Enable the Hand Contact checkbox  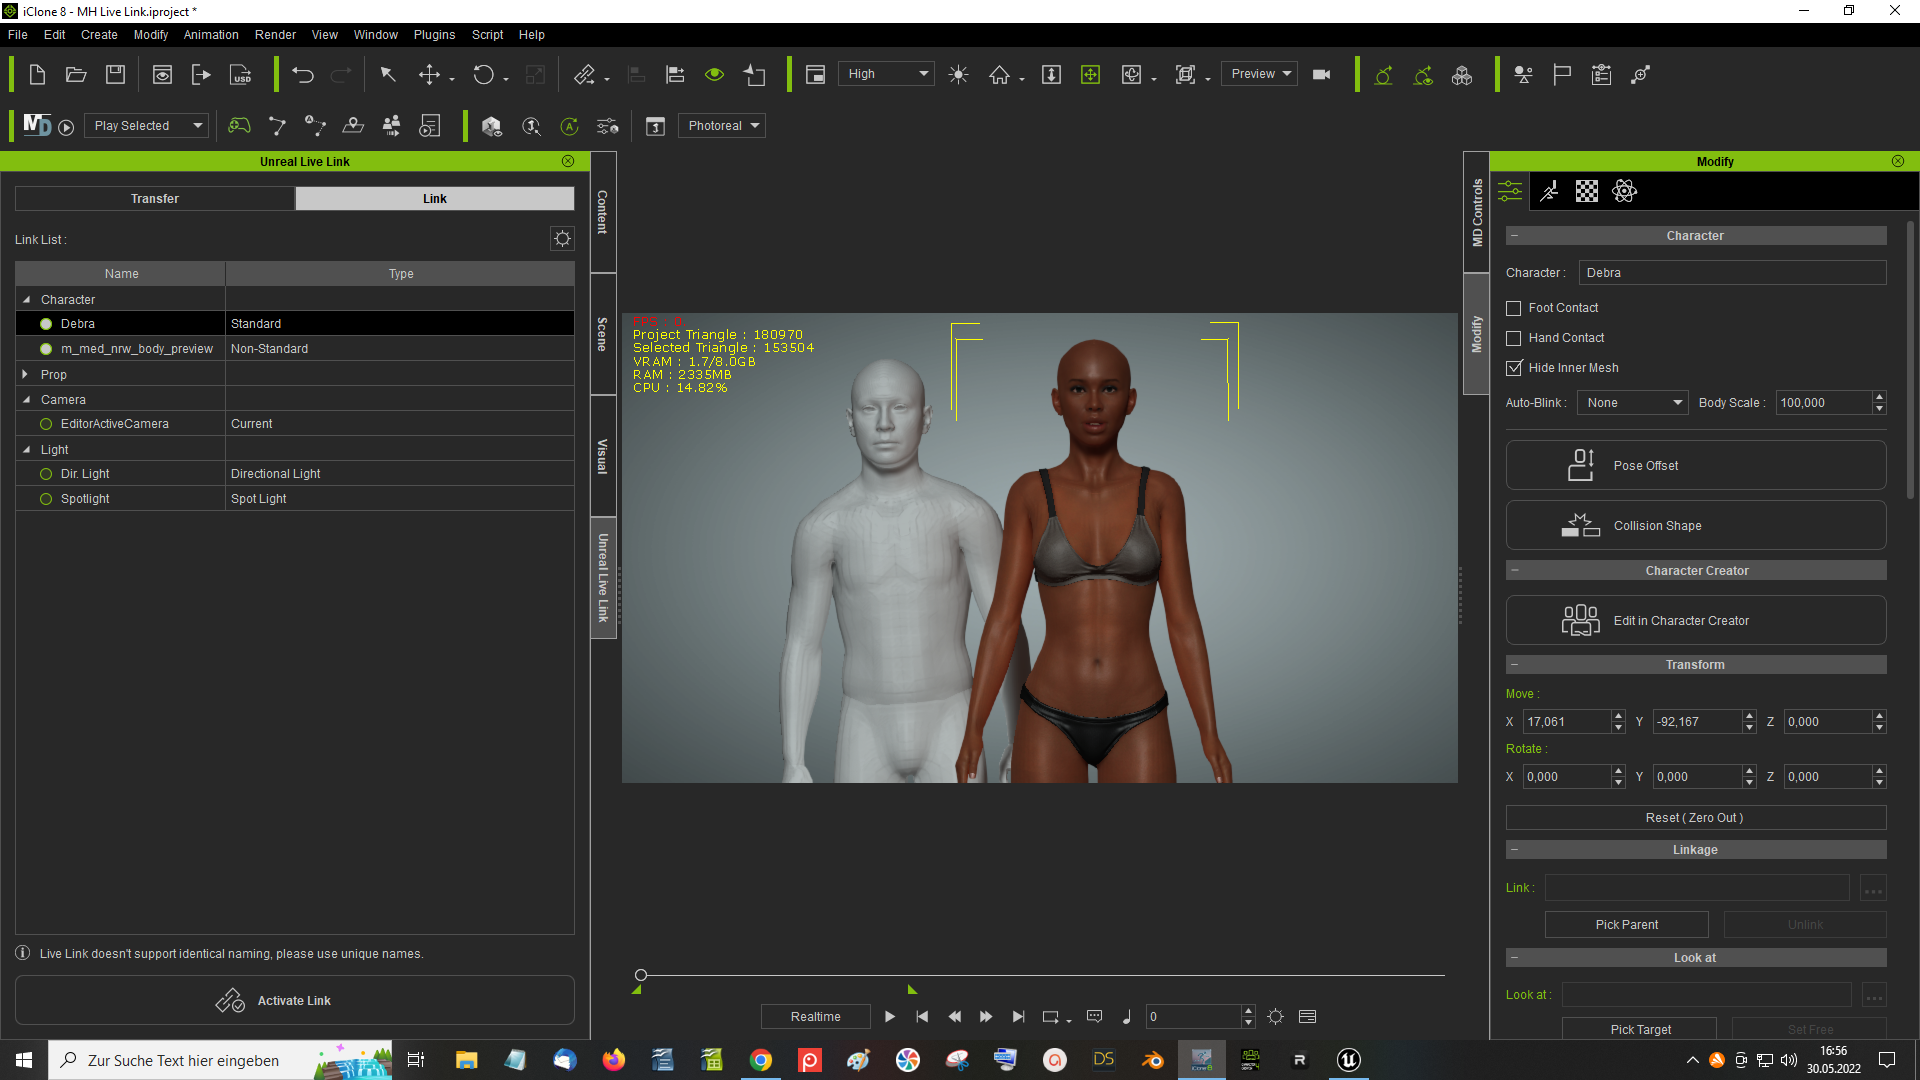tap(1514, 338)
